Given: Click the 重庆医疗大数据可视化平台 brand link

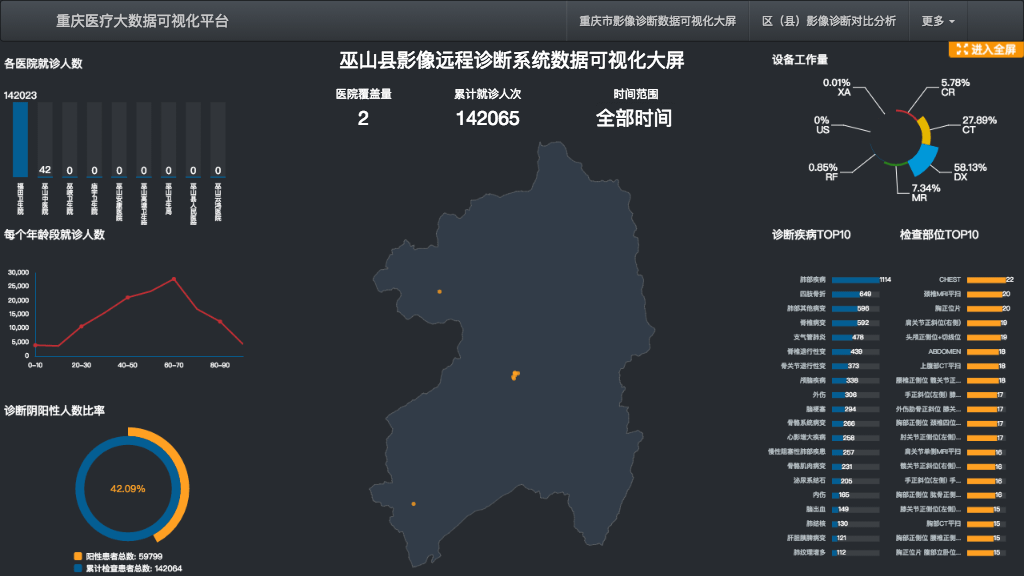Looking at the screenshot, I should click(142, 21).
